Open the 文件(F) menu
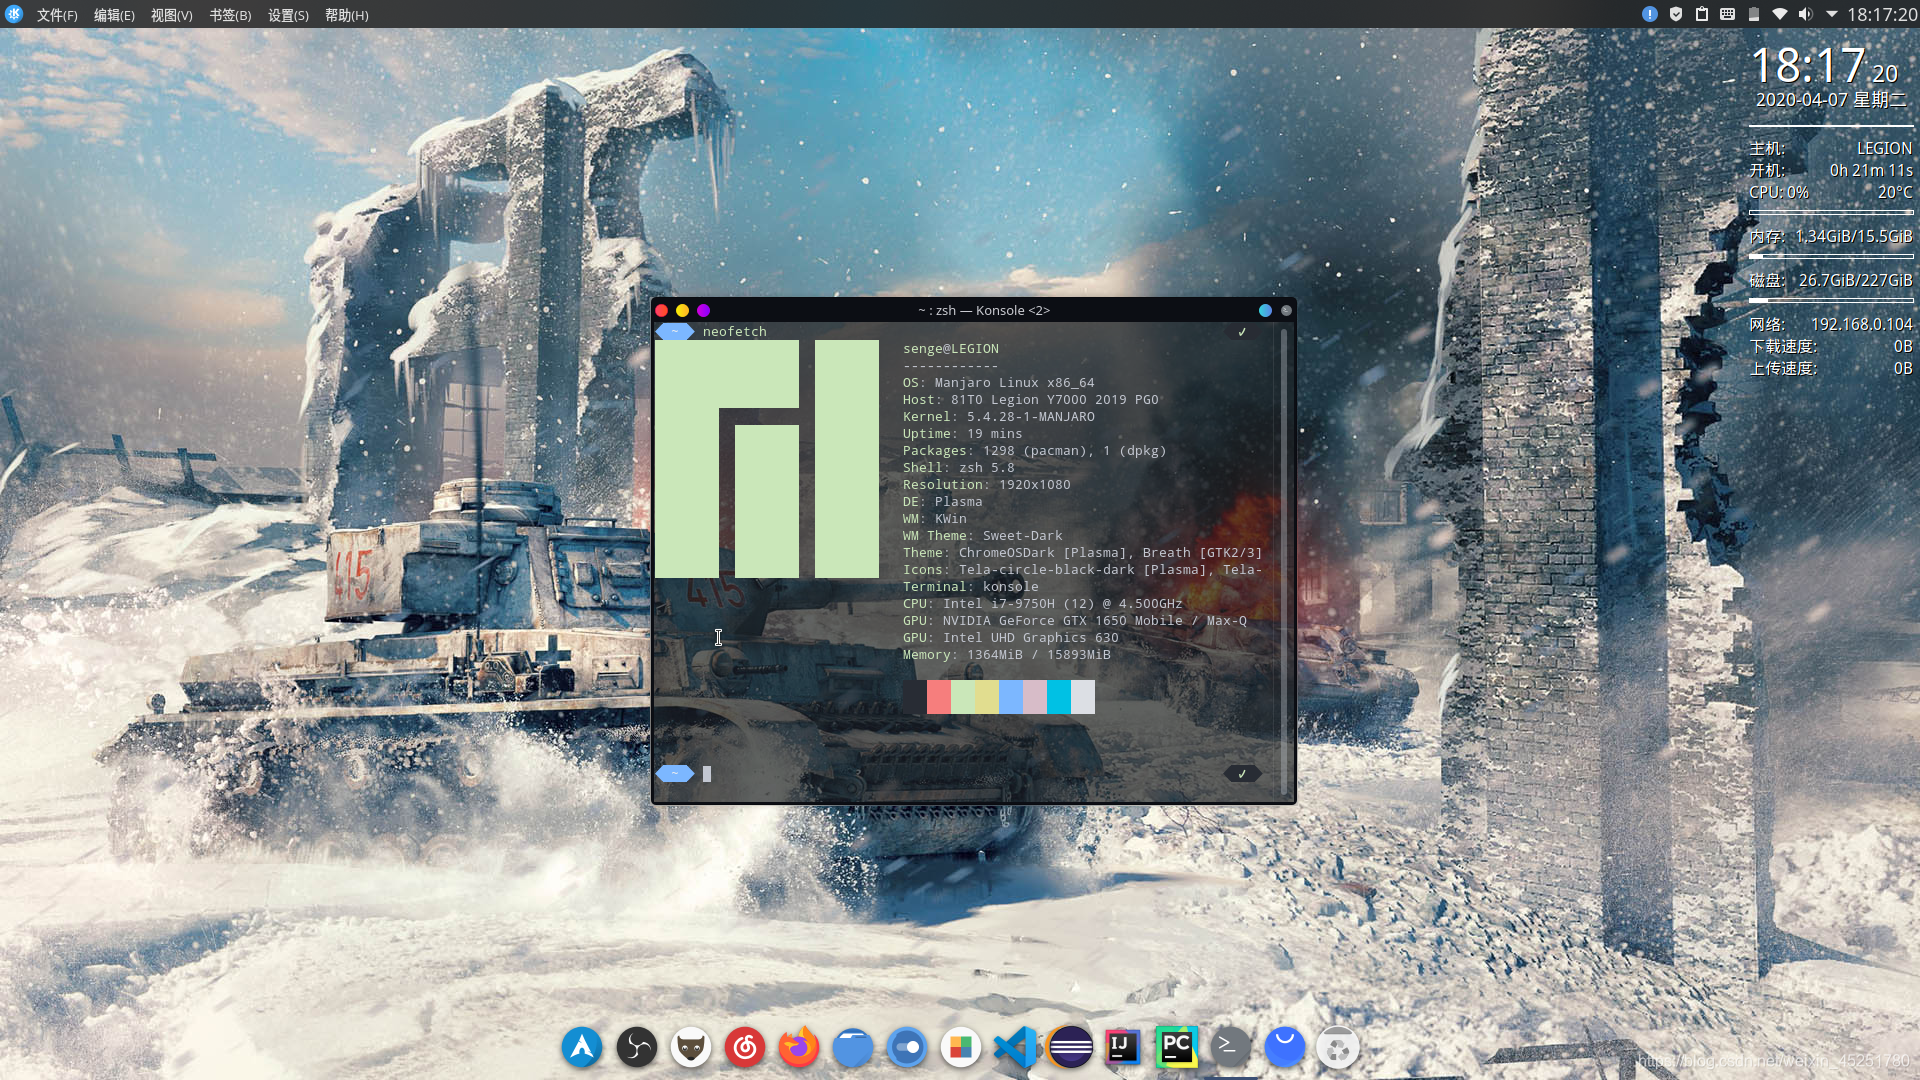This screenshot has height=1080, width=1920. point(57,15)
